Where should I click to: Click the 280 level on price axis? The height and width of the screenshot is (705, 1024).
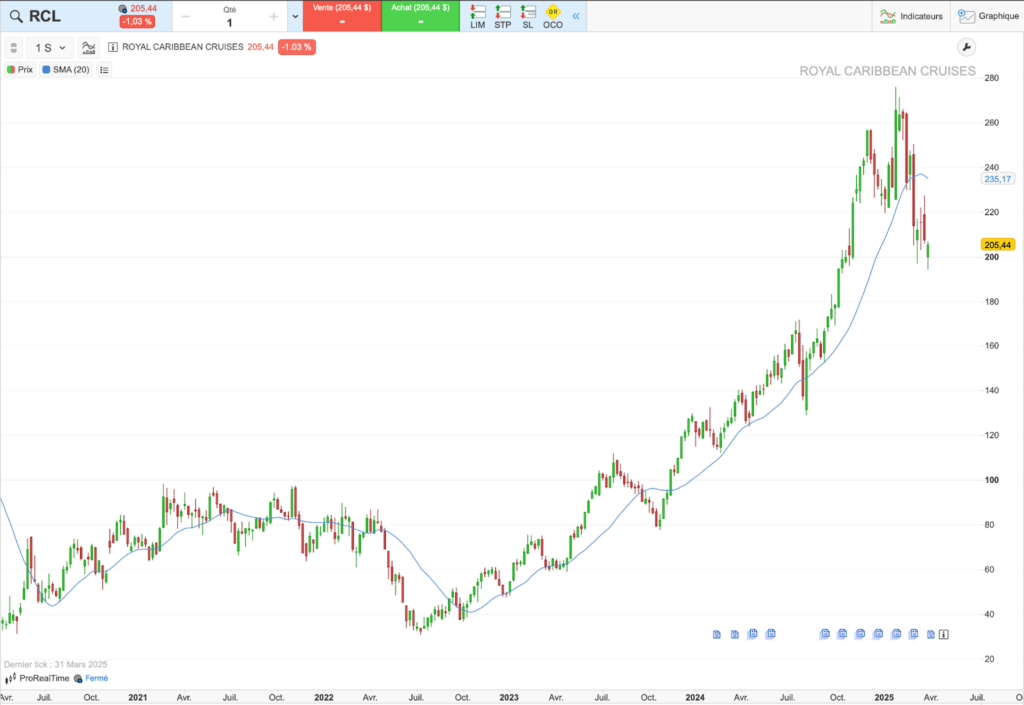(x=991, y=78)
